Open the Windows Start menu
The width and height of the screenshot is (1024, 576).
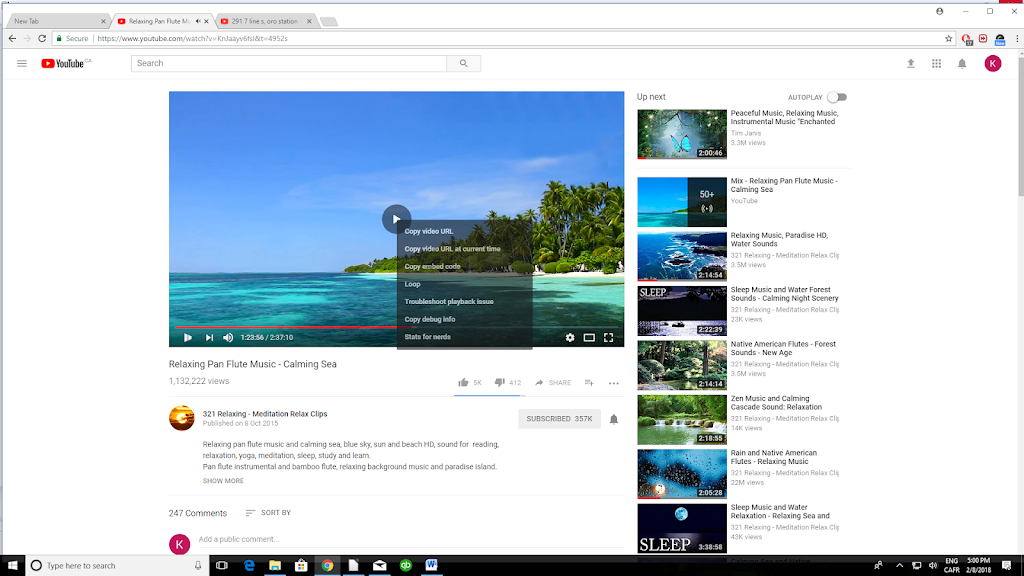tap(12, 566)
